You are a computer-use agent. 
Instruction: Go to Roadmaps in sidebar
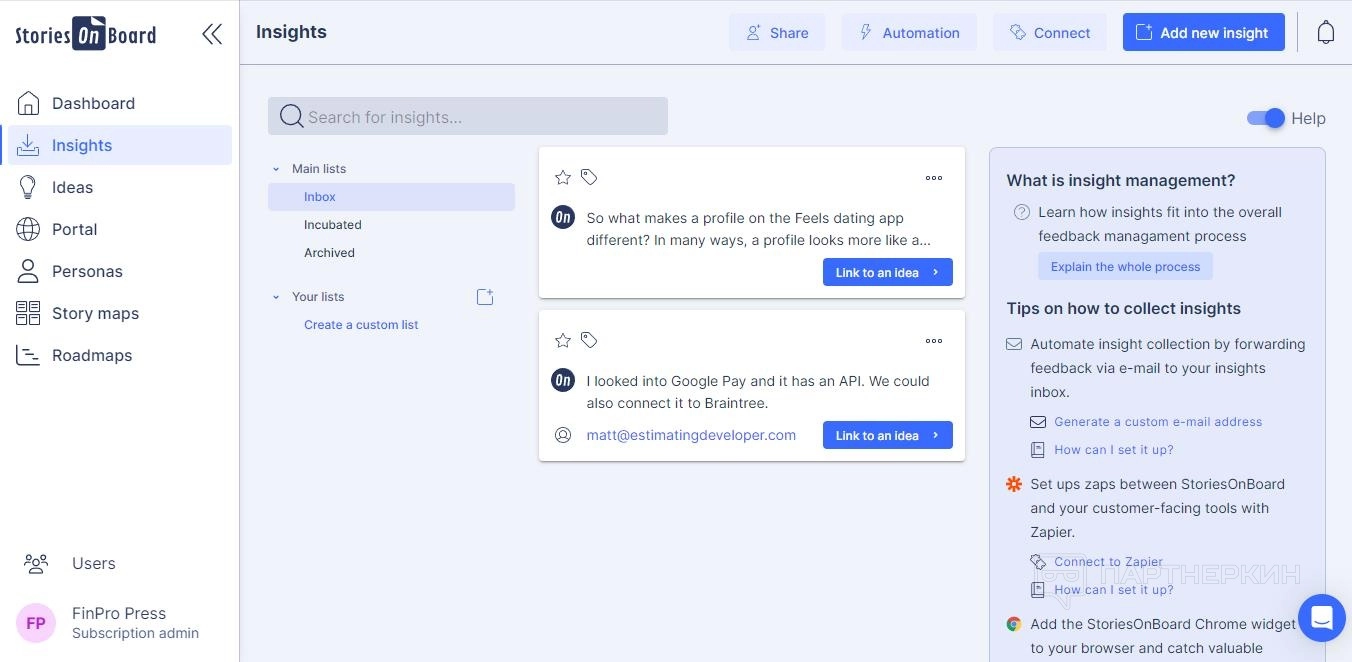tap(92, 355)
